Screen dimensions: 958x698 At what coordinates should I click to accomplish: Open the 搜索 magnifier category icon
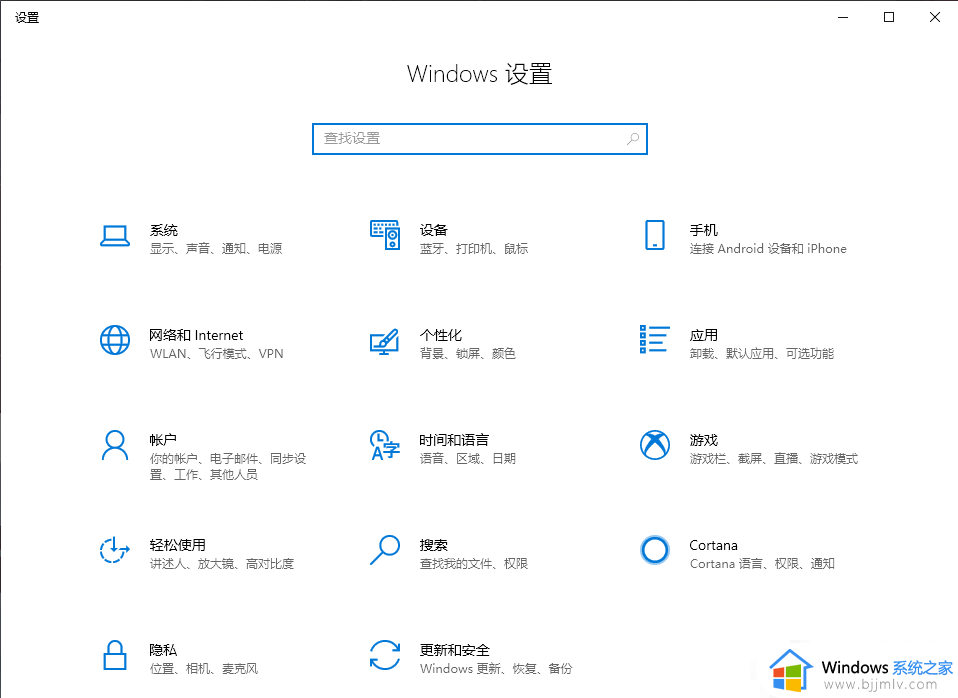coord(385,550)
